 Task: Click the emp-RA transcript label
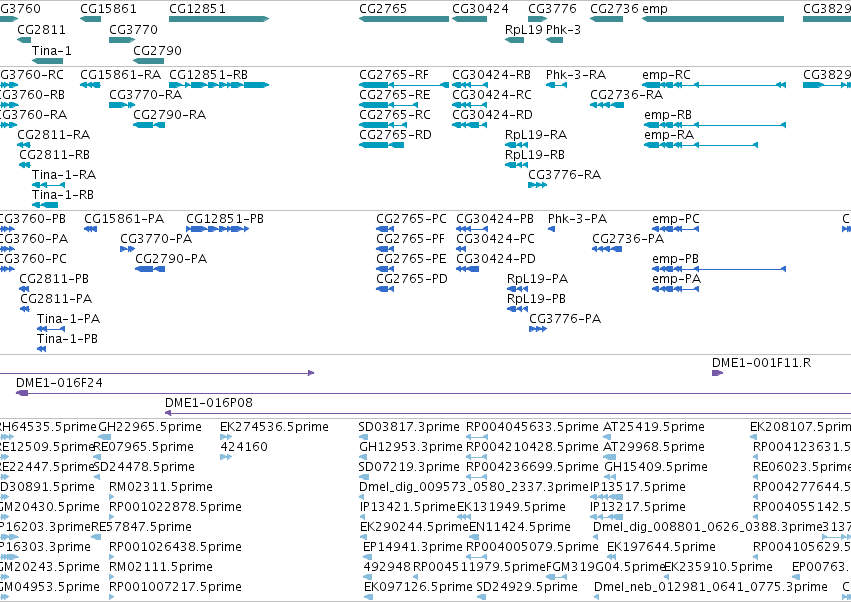669,135
